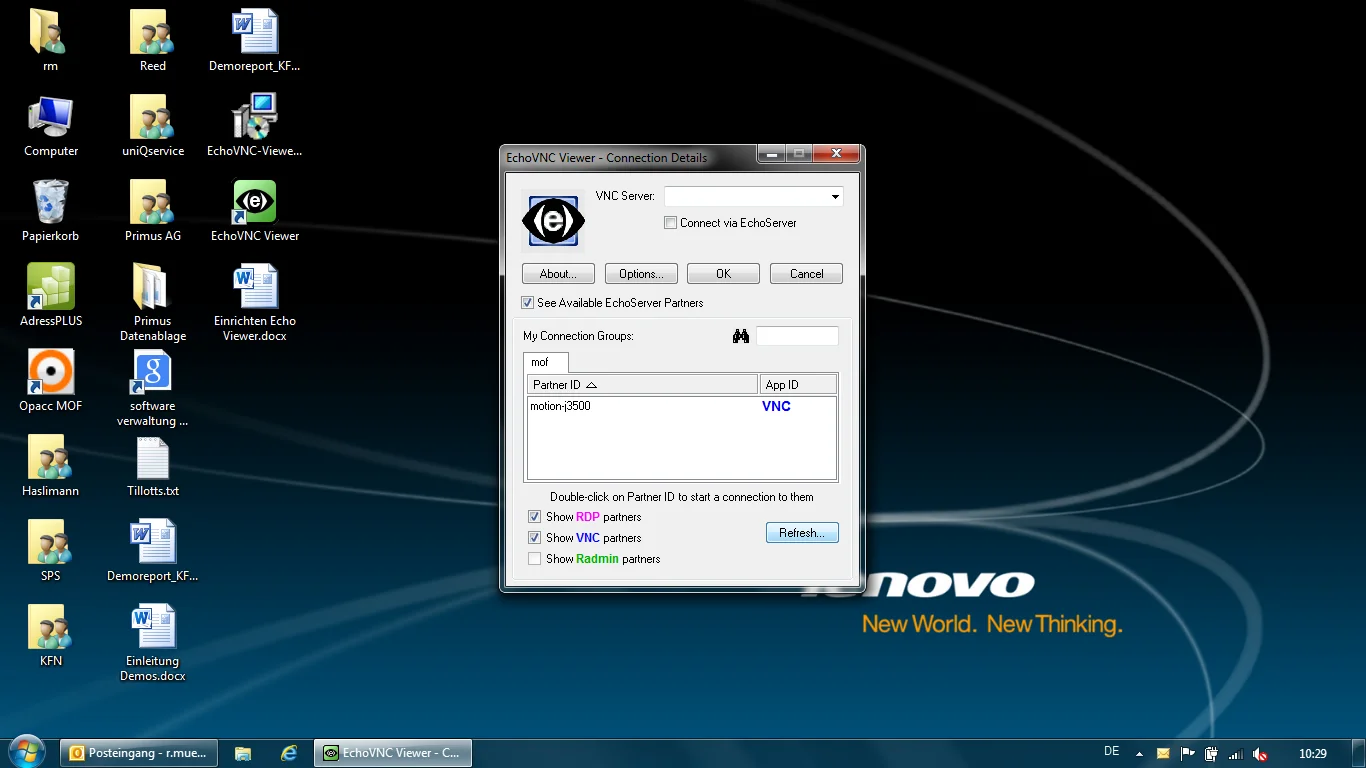The height and width of the screenshot is (768, 1366).
Task: Enable Connect via EchoServer checkbox
Action: 671,223
